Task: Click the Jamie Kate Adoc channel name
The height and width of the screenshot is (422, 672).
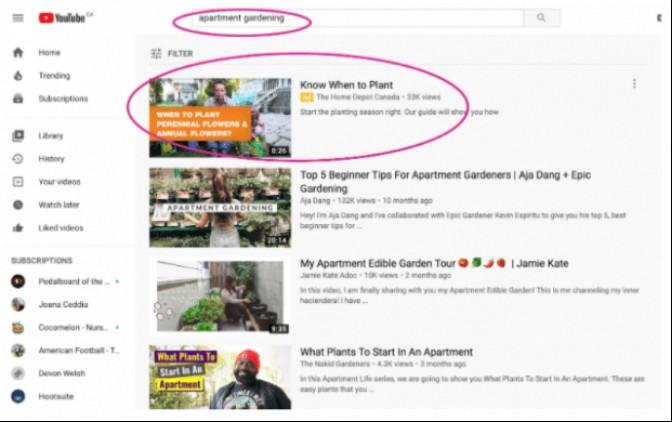Action: pyautogui.click(x=329, y=275)
